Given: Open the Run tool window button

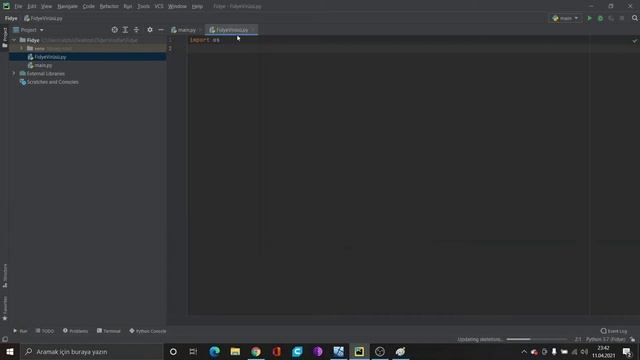Looking at the screenshot, I should [20, 331].
